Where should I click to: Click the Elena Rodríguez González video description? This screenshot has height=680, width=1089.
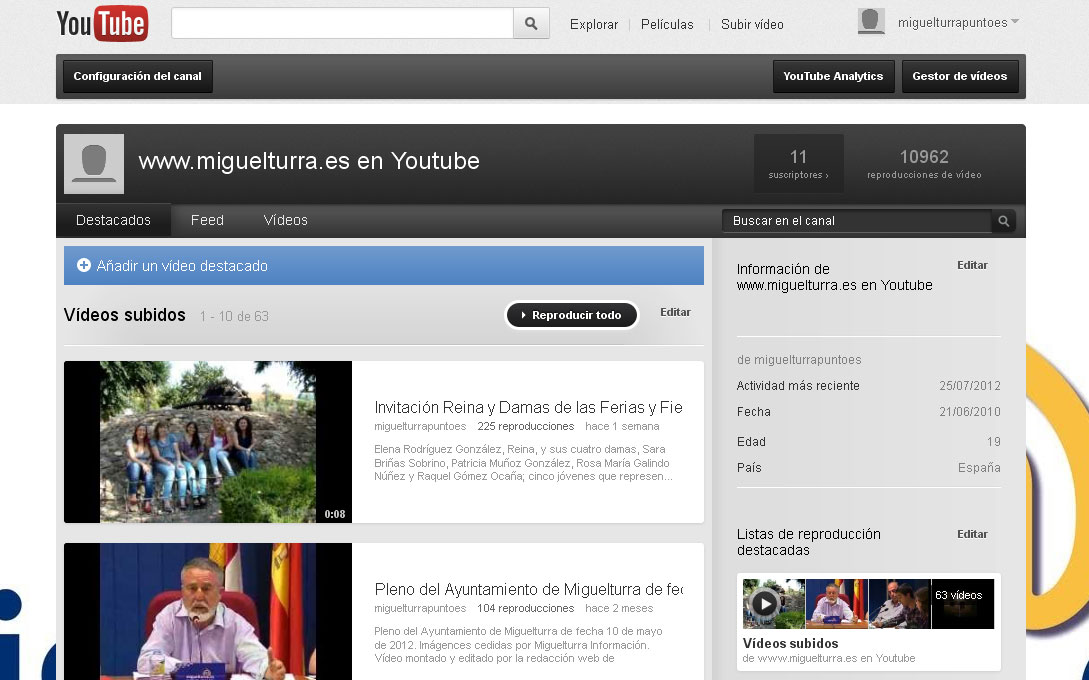click(523, 463)
